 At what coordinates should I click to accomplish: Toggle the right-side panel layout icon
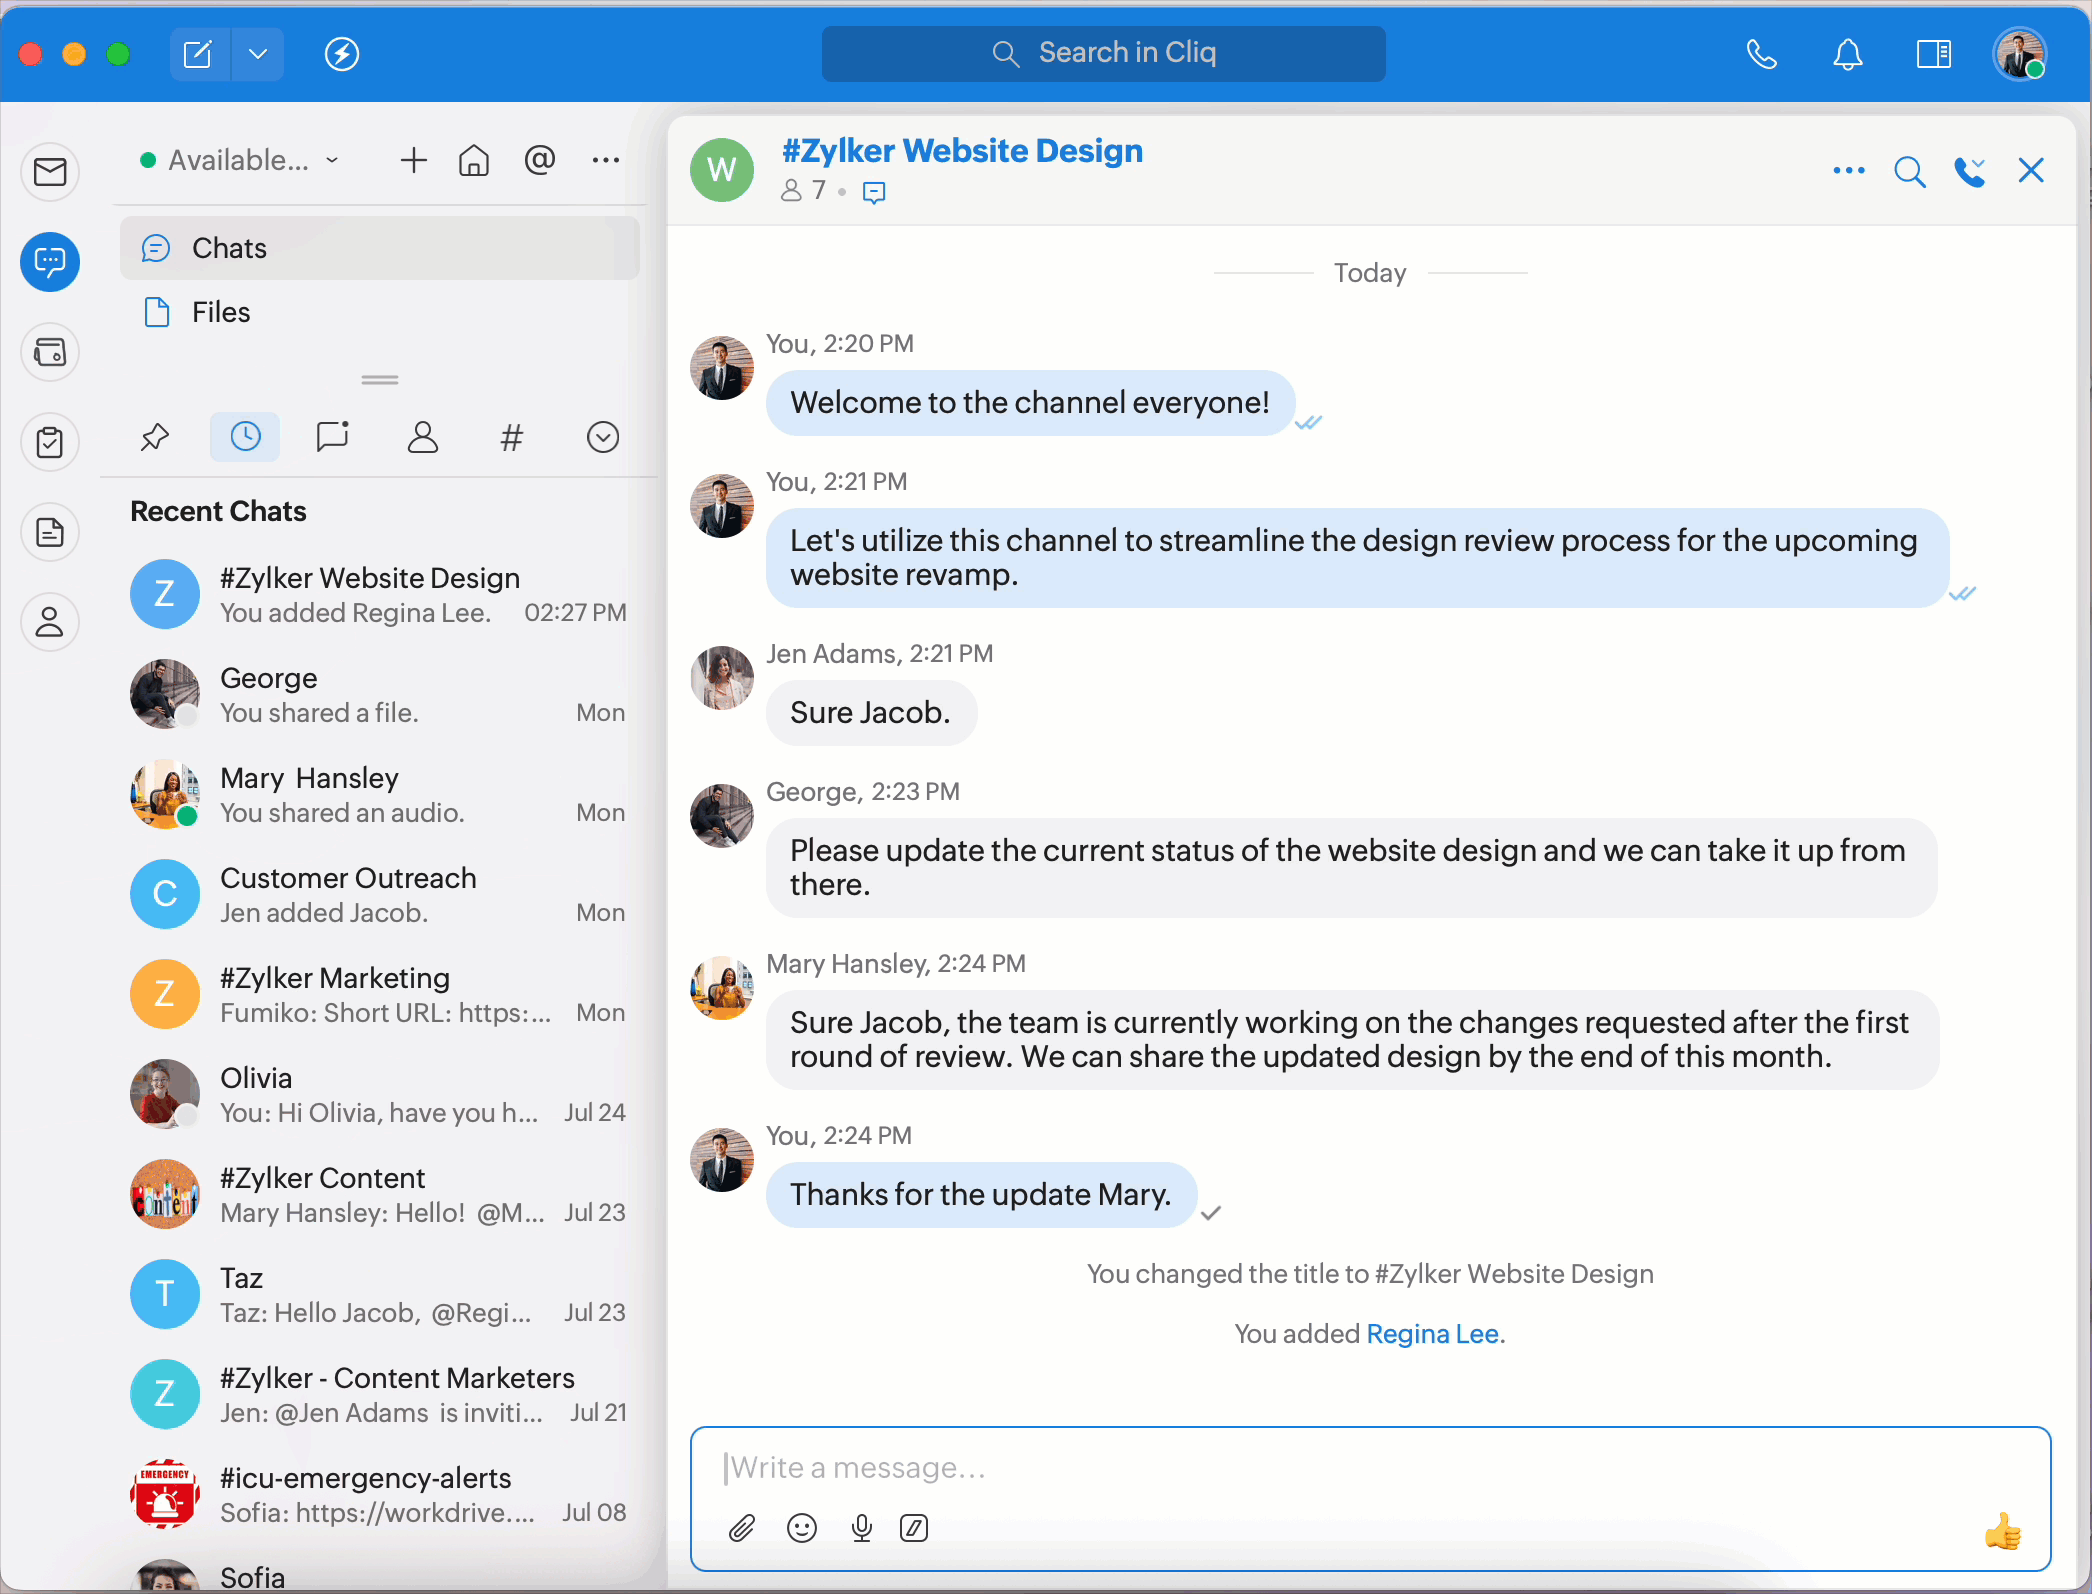pyautogui.click(x=1933, y=54)
